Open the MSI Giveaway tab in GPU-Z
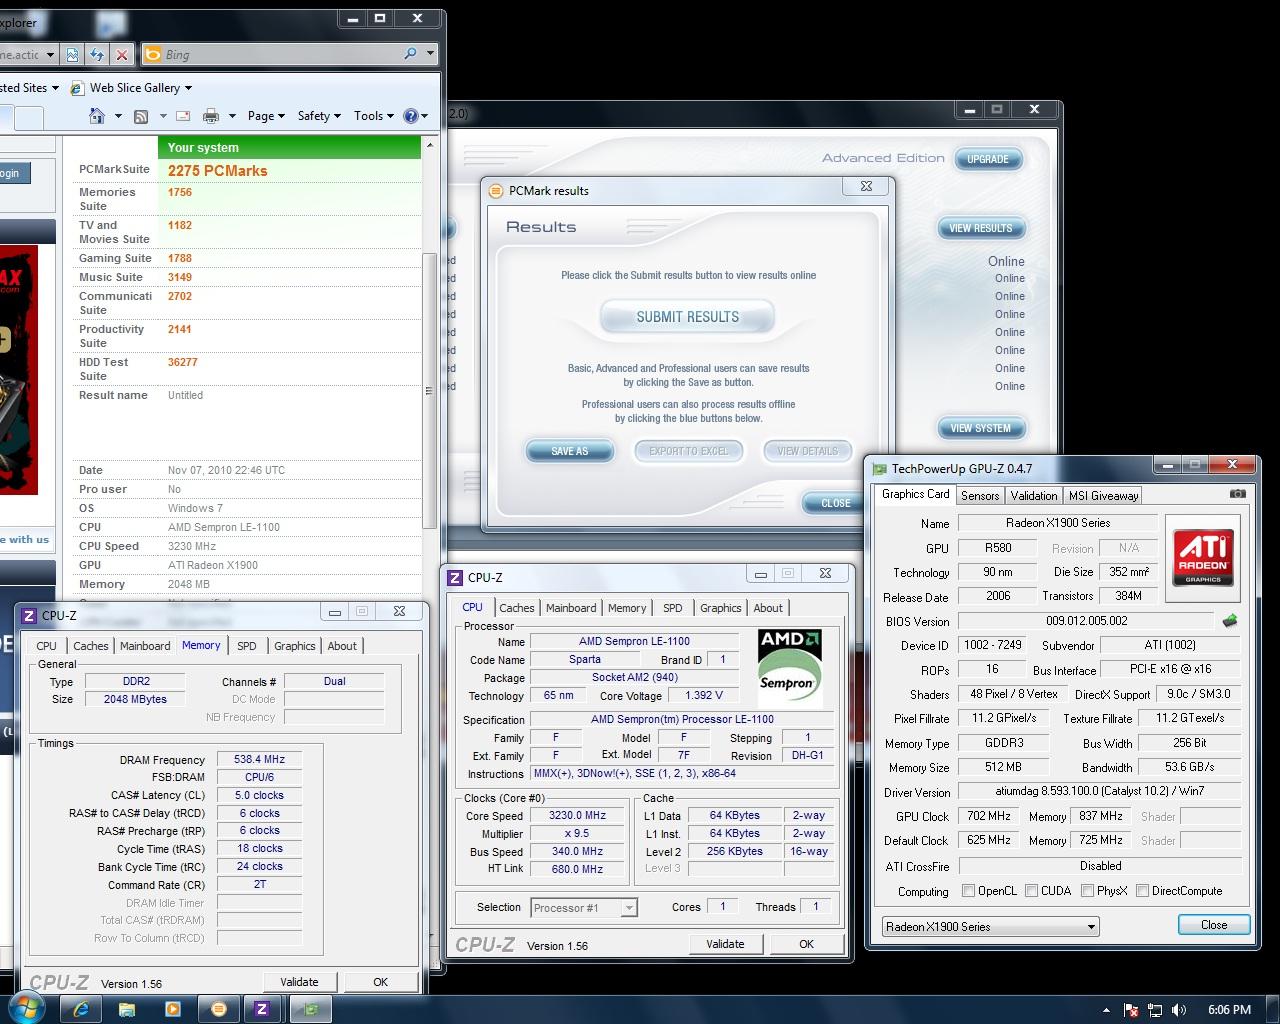This screenshot has height=1024, width=1280. (x=1103, y=495)
